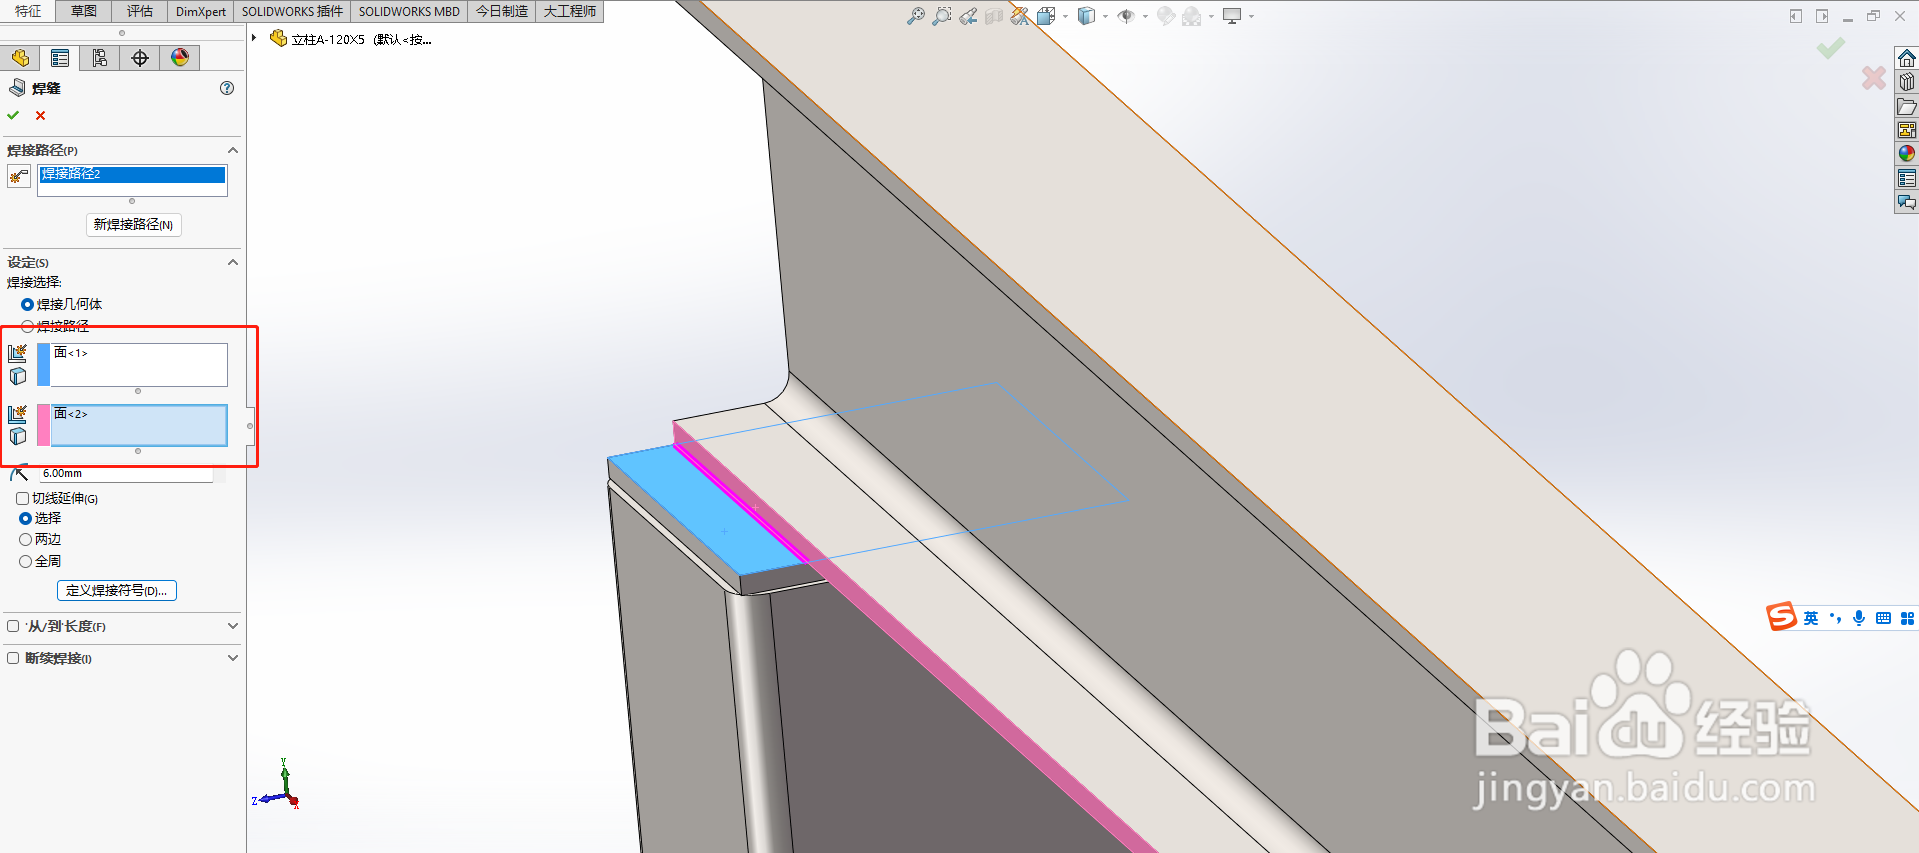Viewport: 1919px width, 853px height.
Task: Click the 6.00mm bead size field
Action: [126, 474]
